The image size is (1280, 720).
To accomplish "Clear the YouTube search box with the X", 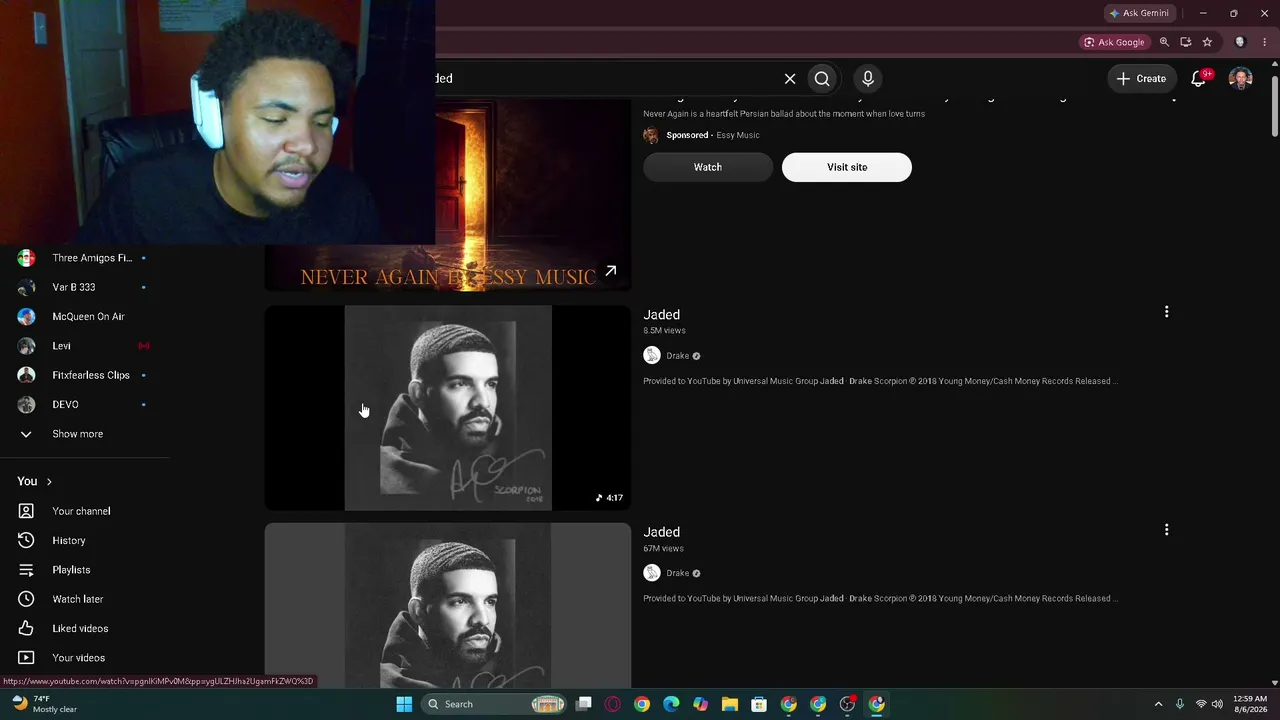I will [790, 78].
